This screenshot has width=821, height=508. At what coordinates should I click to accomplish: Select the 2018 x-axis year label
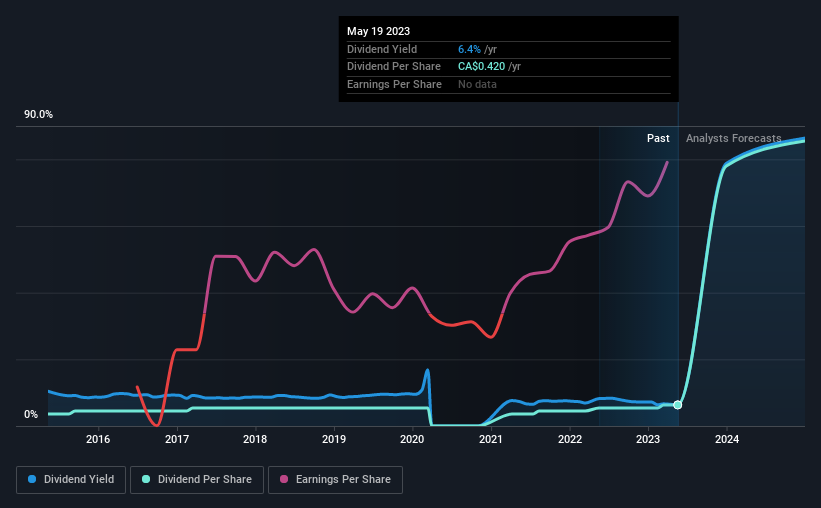coord(255,439)
